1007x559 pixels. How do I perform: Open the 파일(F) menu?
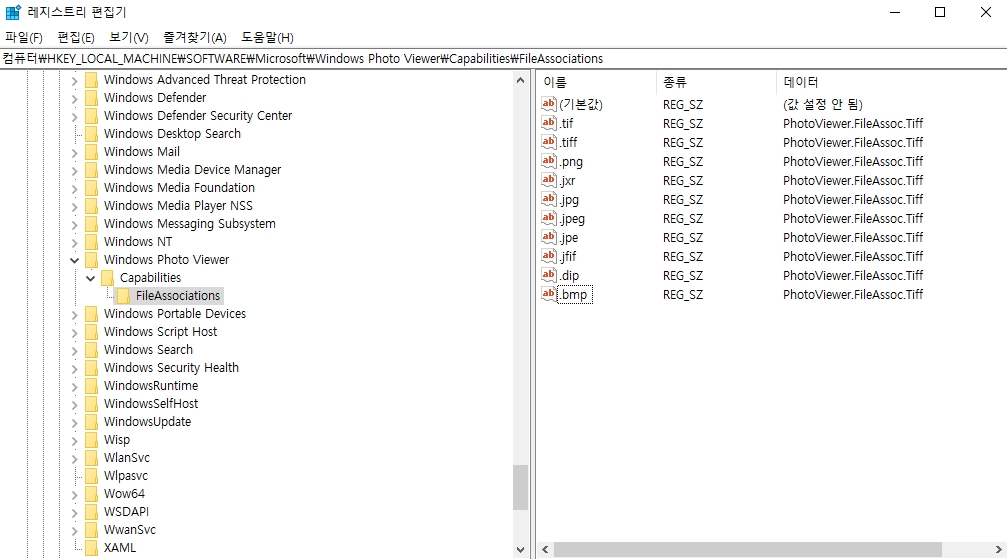pyautogui.click(x=24, y=37)
